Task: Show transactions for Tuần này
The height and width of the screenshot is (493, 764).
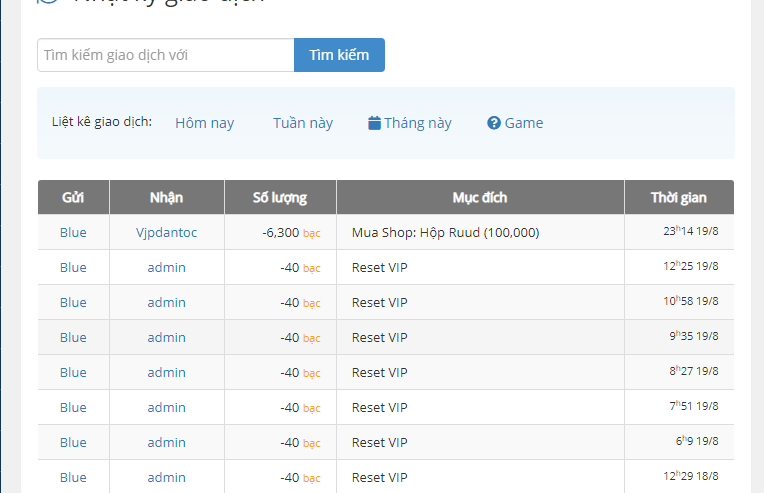Action: point(303,123)
